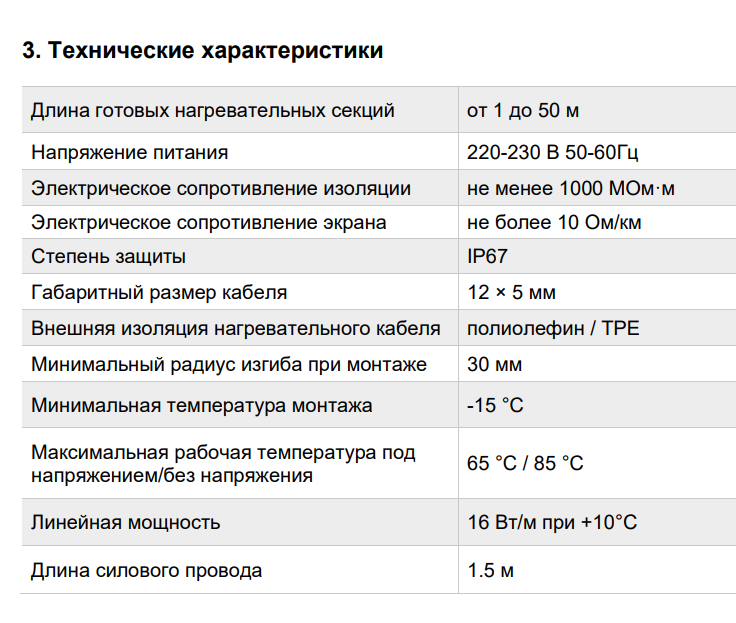Click the "полиолефин / TPE" value
736x623 pixels.
[x=553, y=328]
